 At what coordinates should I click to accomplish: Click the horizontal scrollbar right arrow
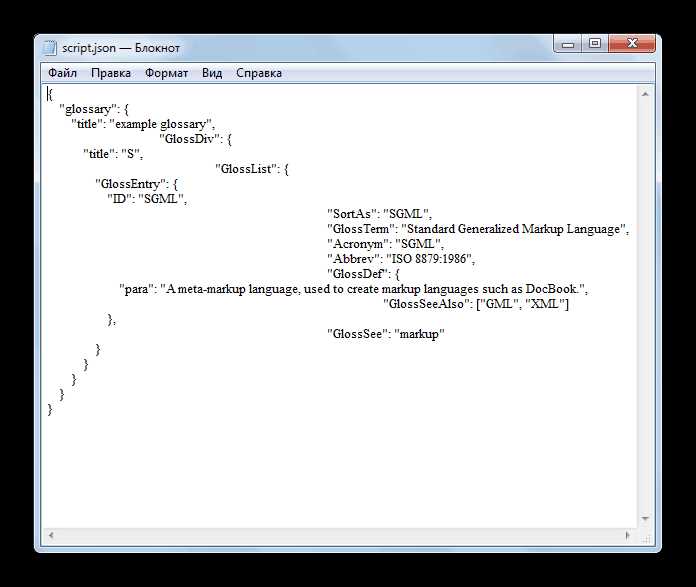(627, 535)
